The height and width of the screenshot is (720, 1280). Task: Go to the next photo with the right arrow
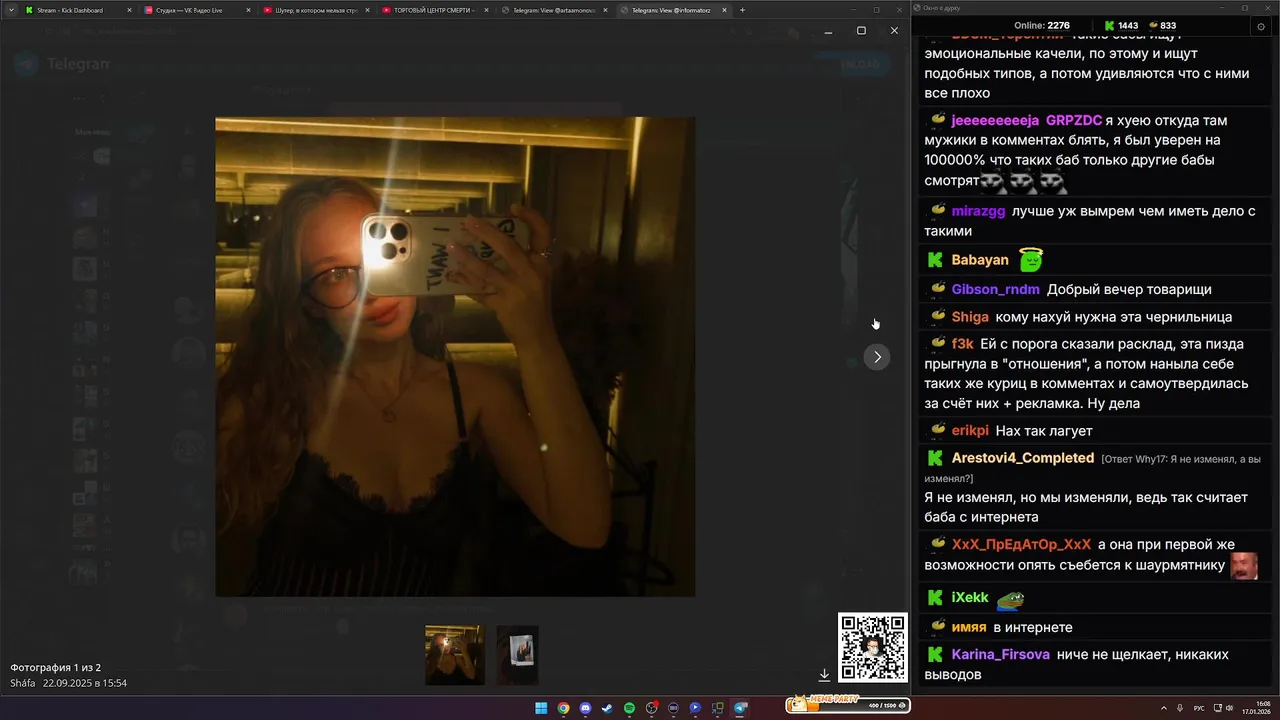tap(876, 357)
